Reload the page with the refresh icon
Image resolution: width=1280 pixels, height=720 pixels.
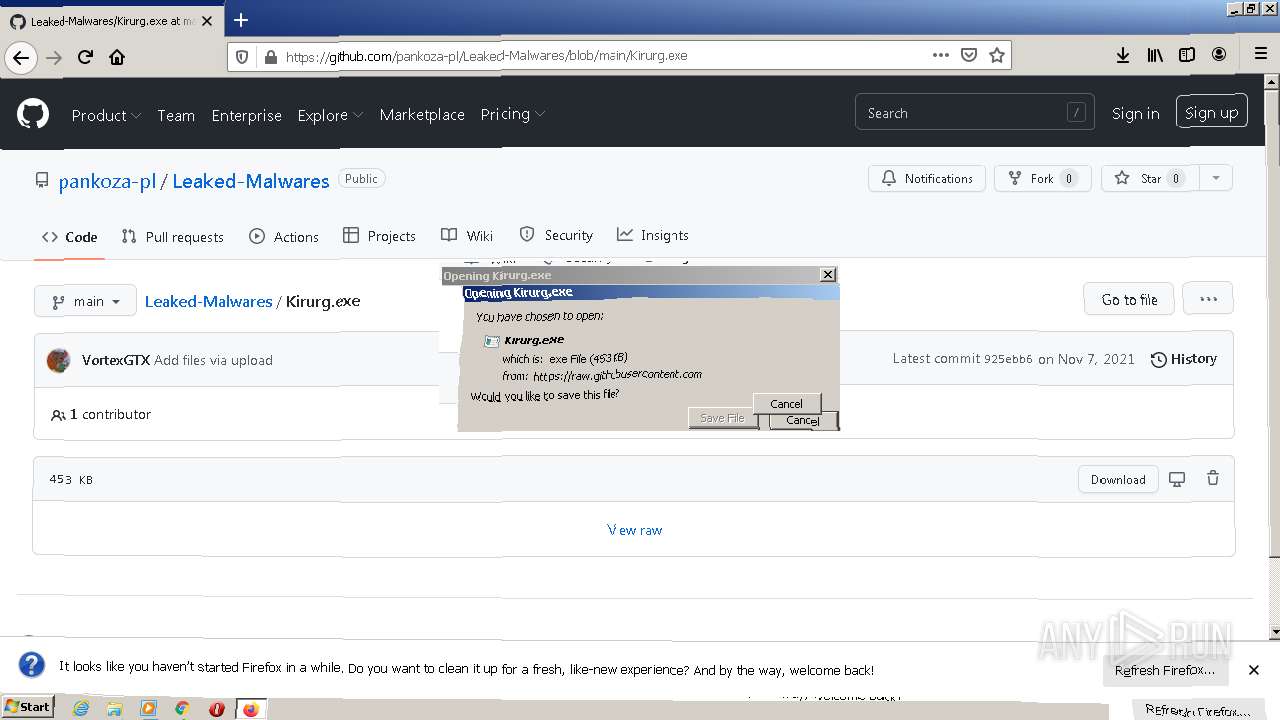(86, 57)
